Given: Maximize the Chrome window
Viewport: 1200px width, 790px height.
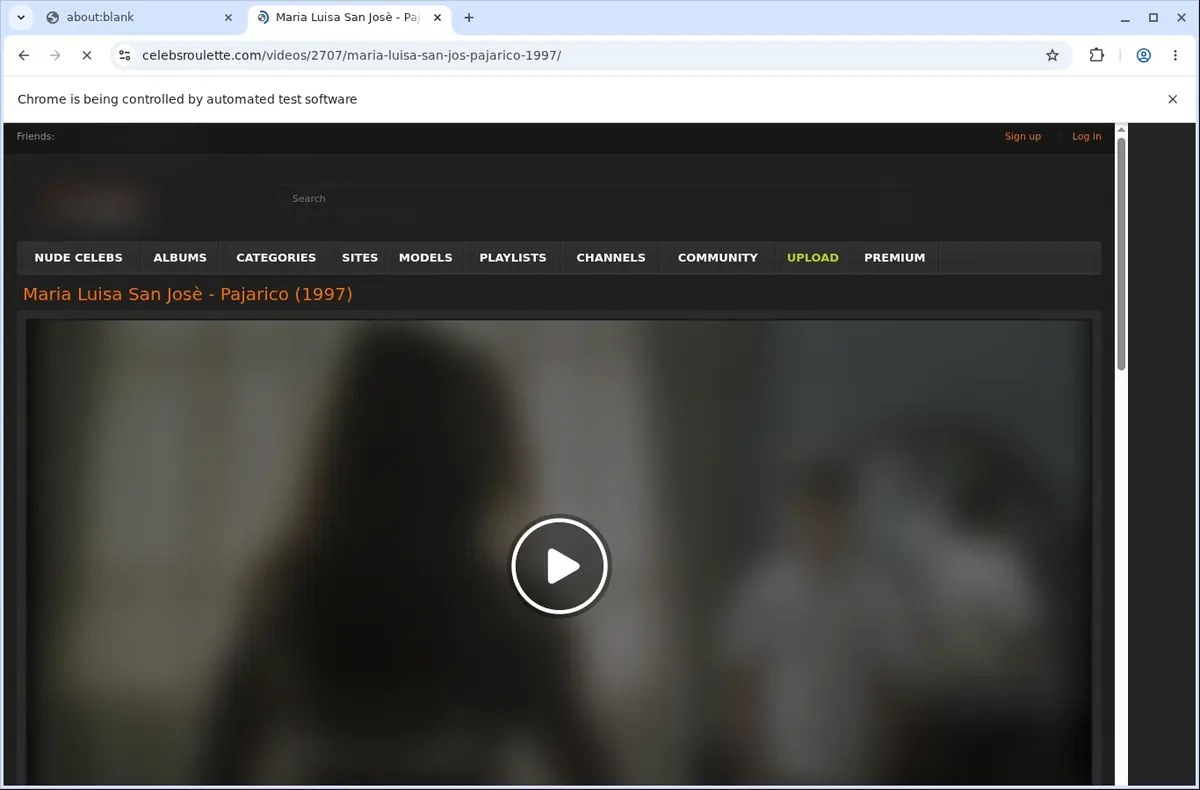Looking at the screenshot, I should pyautogui.click(x=1153, y=17).
